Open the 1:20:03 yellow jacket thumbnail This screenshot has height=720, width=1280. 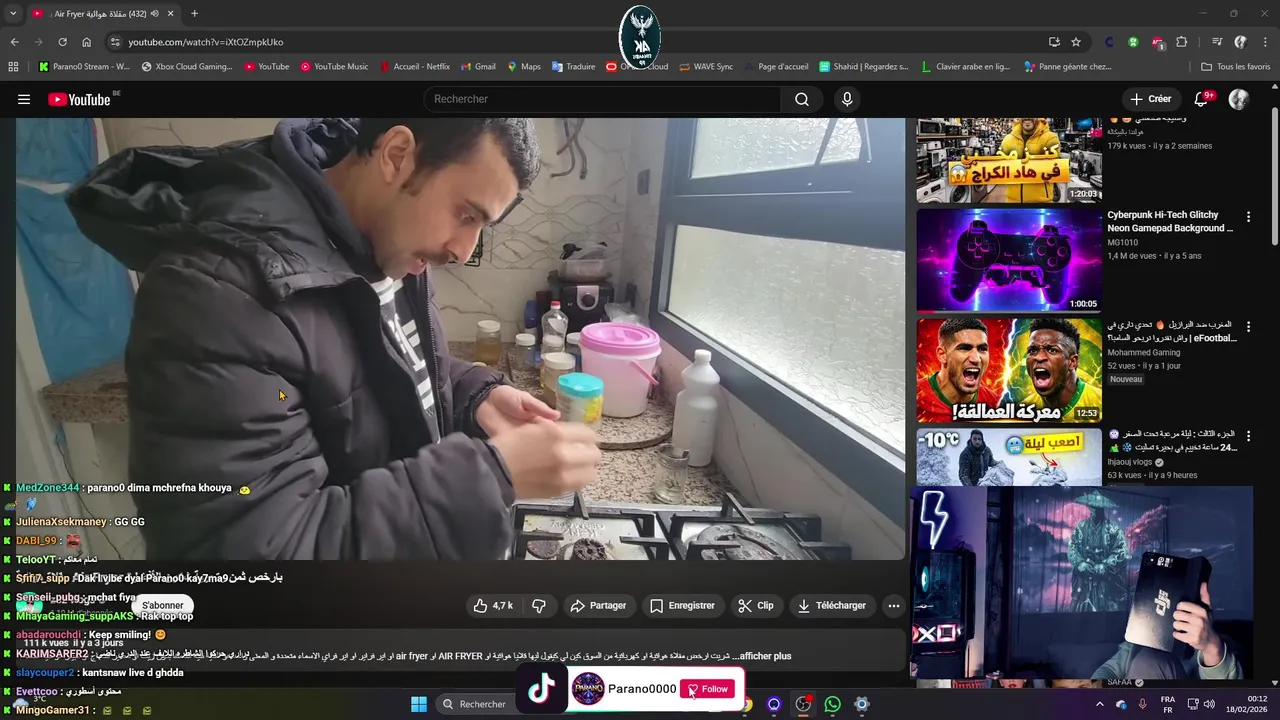pyautogui.click(x=1009, y=160)
